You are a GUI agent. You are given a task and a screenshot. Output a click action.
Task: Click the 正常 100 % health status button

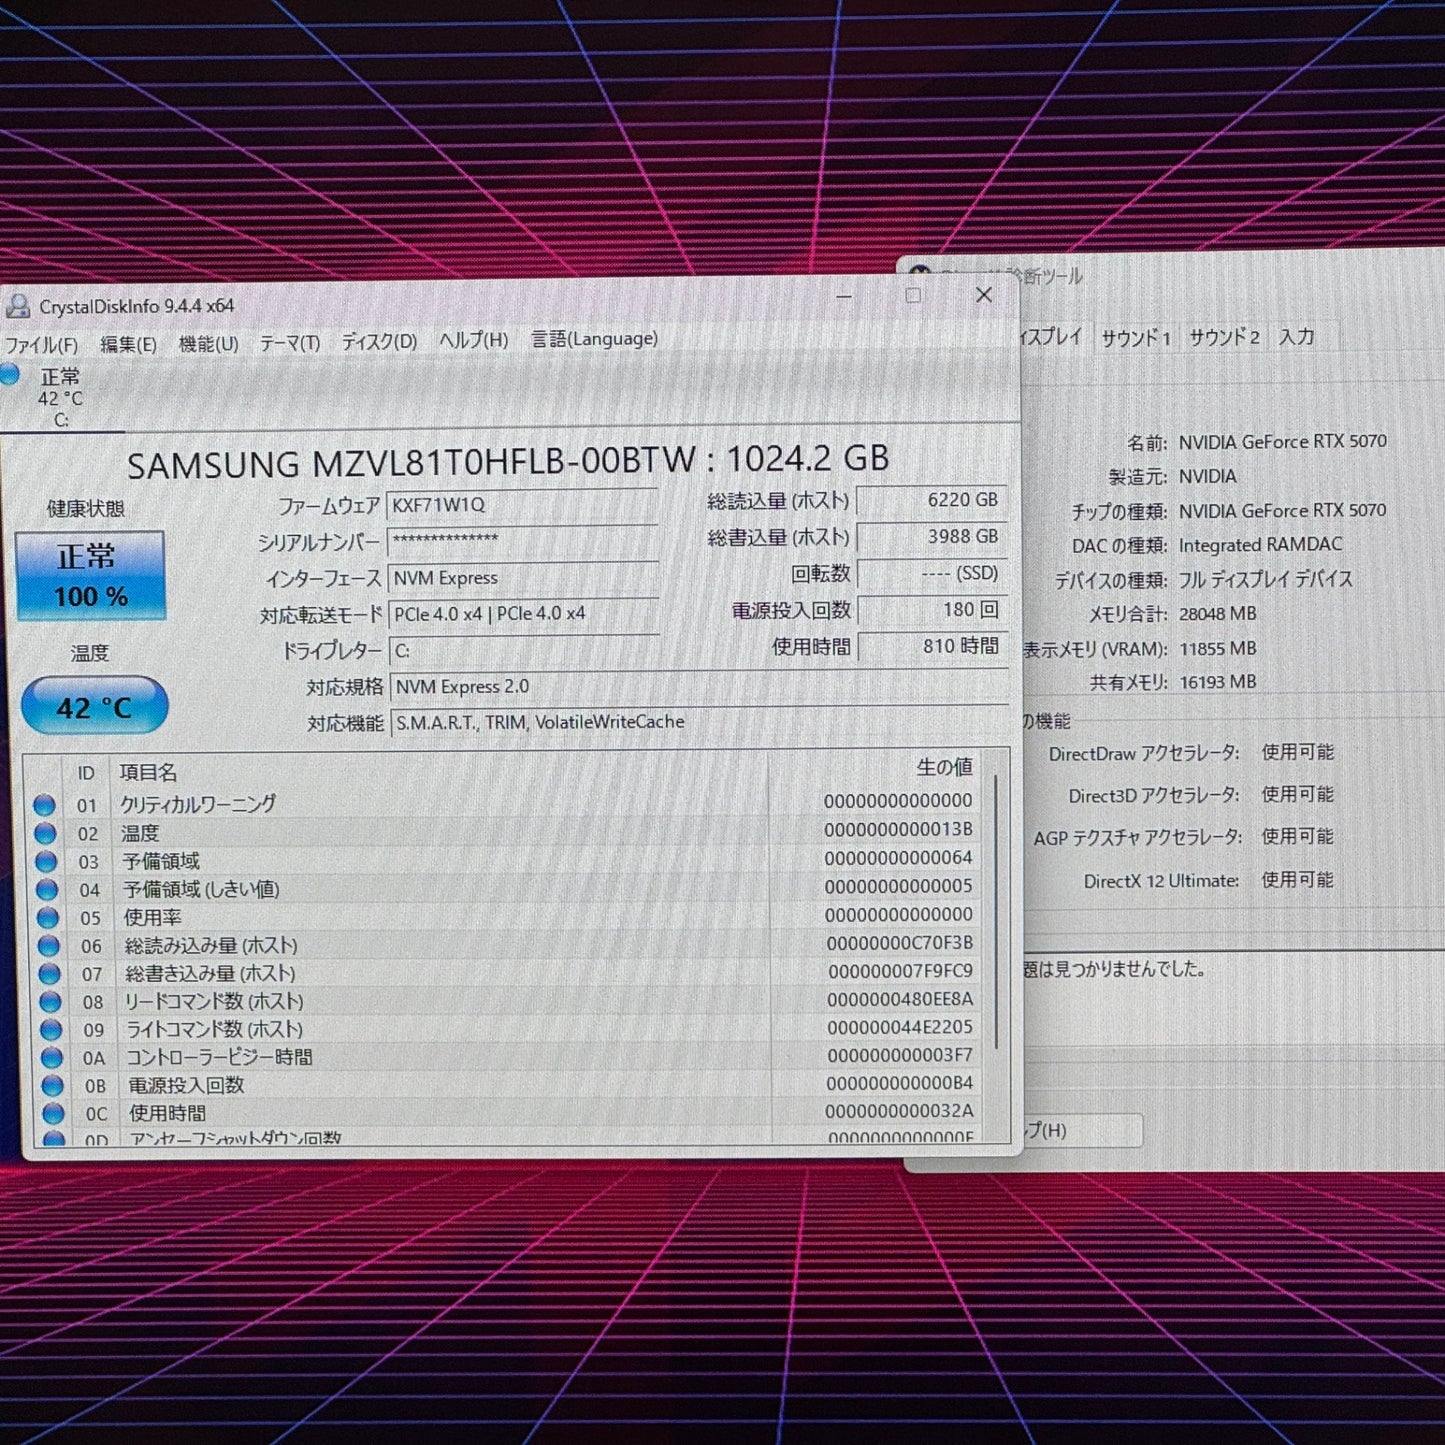[90, 575]
